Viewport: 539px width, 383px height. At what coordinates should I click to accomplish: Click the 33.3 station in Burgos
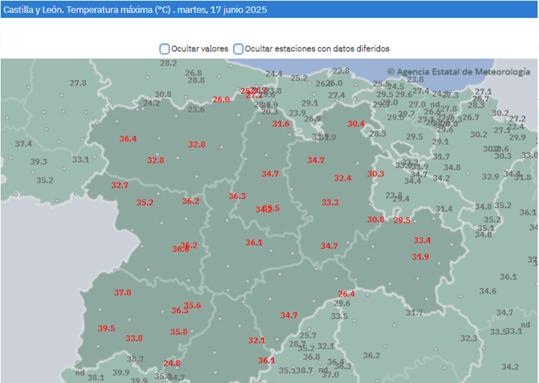[330, 202]
